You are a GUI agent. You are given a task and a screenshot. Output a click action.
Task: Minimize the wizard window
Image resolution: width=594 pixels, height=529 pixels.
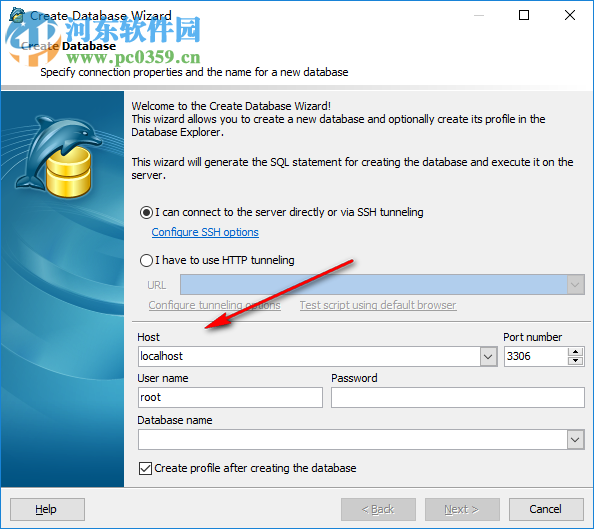(x=479, y=16)
